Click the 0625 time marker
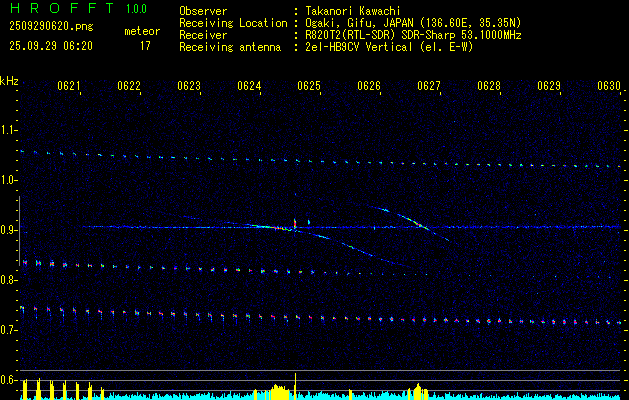Image resolution: width=629 pixels, height=400 pixels. coord(309,85)
